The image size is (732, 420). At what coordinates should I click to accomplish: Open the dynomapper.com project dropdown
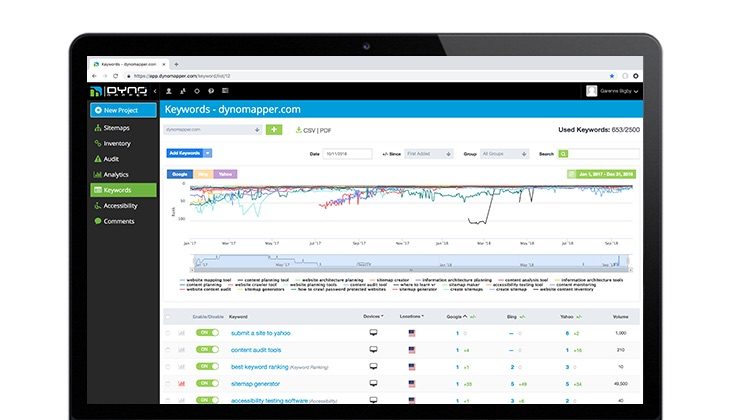(212, 130)
